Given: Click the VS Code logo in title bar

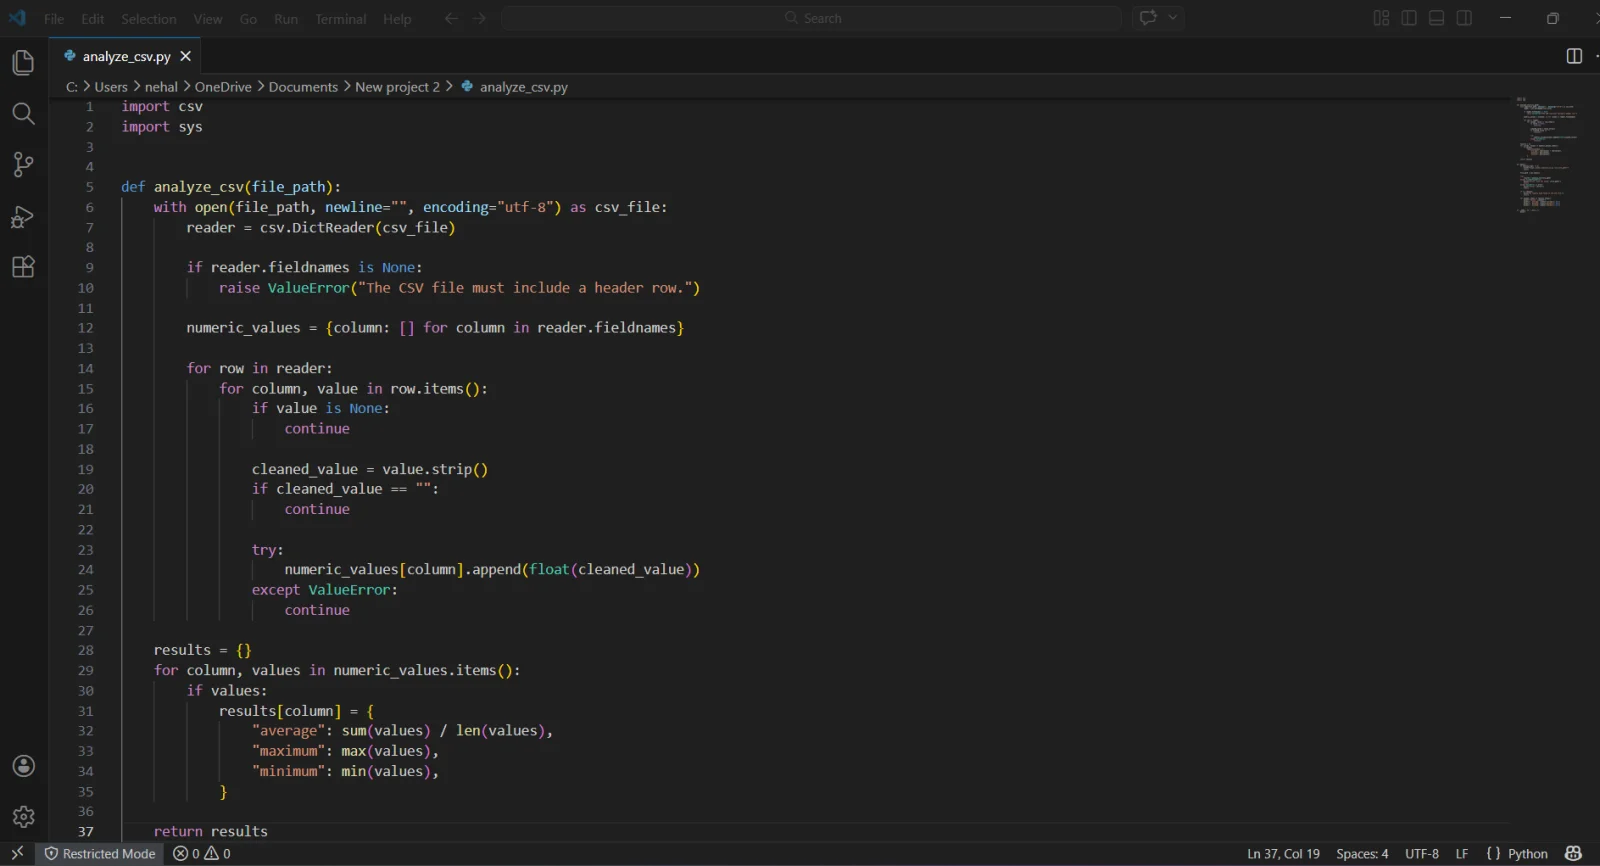Looking at the screenshot, I should 17,18.
